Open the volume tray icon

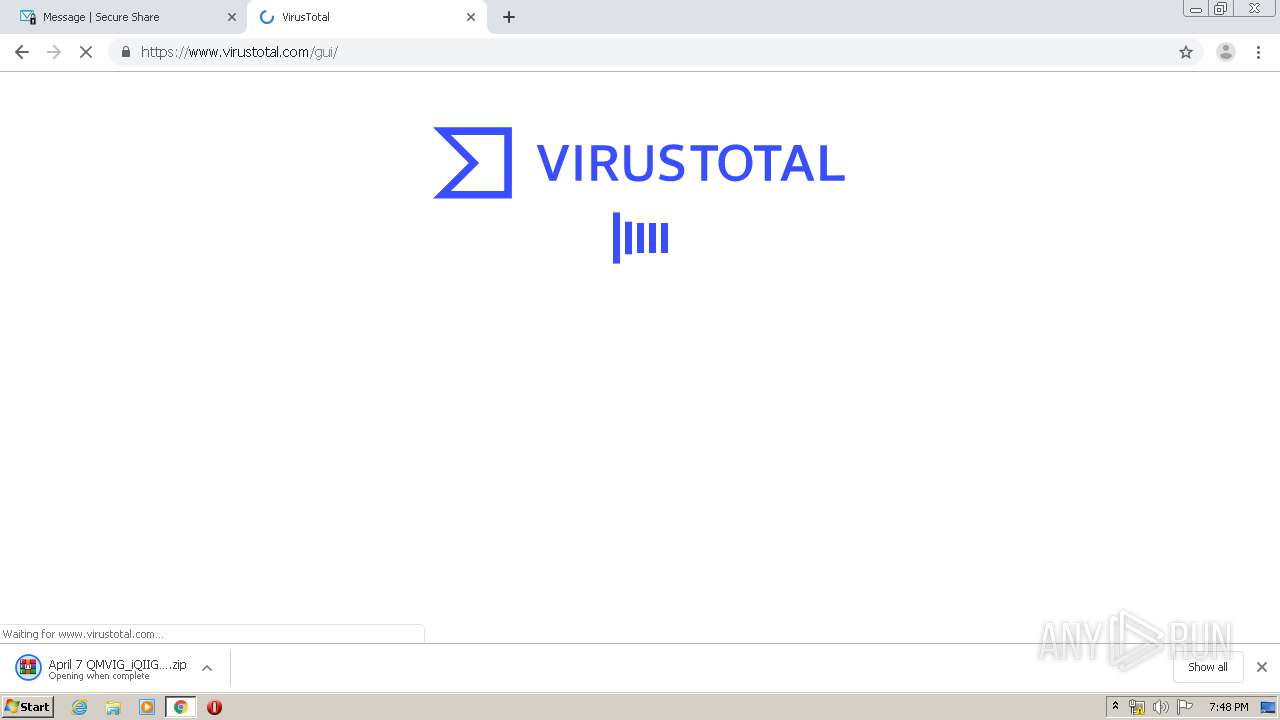[x=1160, y=707]
